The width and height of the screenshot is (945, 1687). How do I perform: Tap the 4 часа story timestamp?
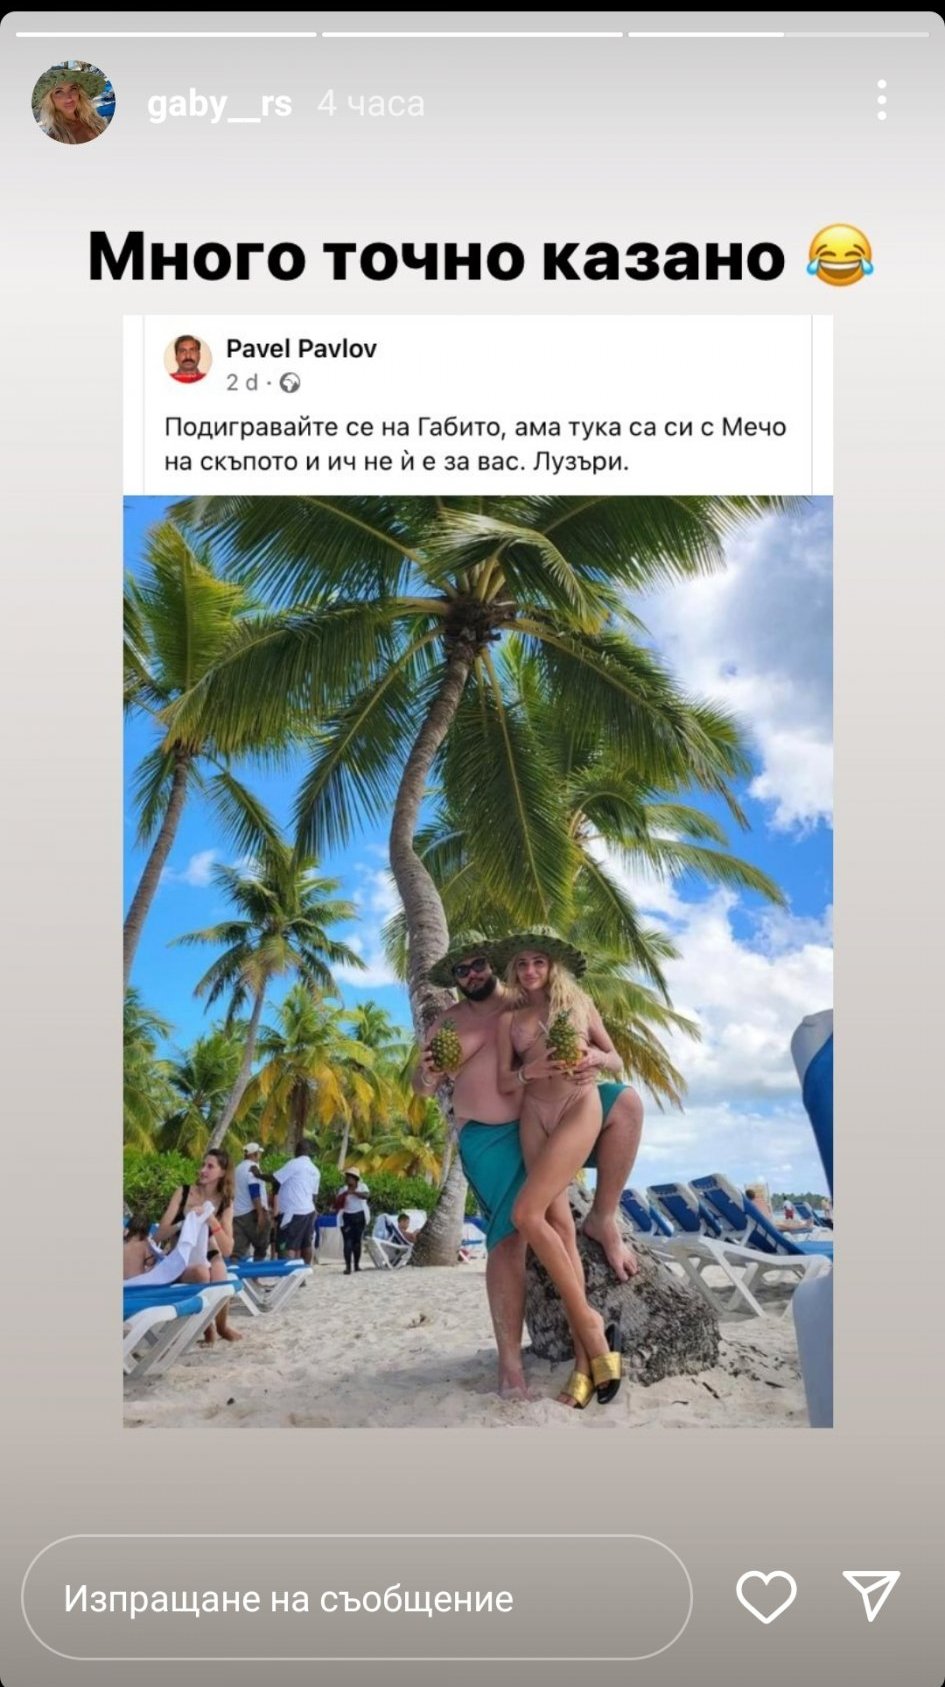[370, 103]
